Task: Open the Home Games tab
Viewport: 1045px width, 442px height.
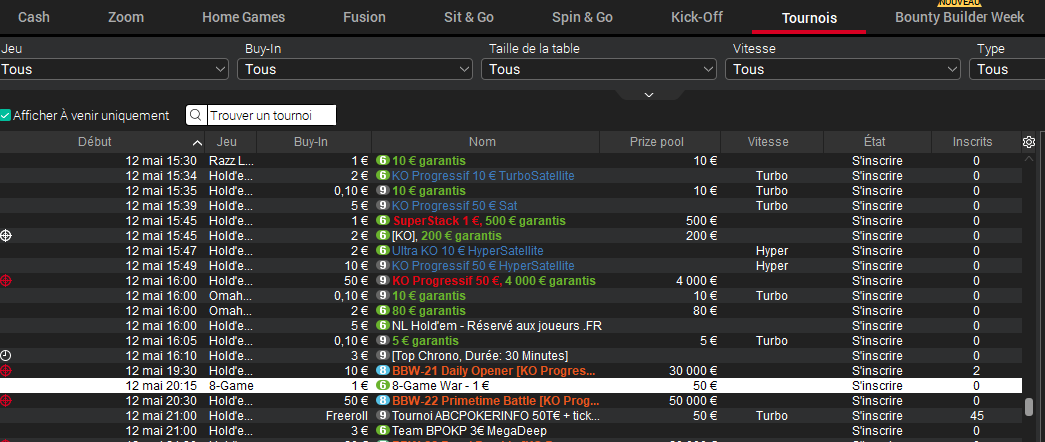Action: pyautogui.click(x=243, y=17)
